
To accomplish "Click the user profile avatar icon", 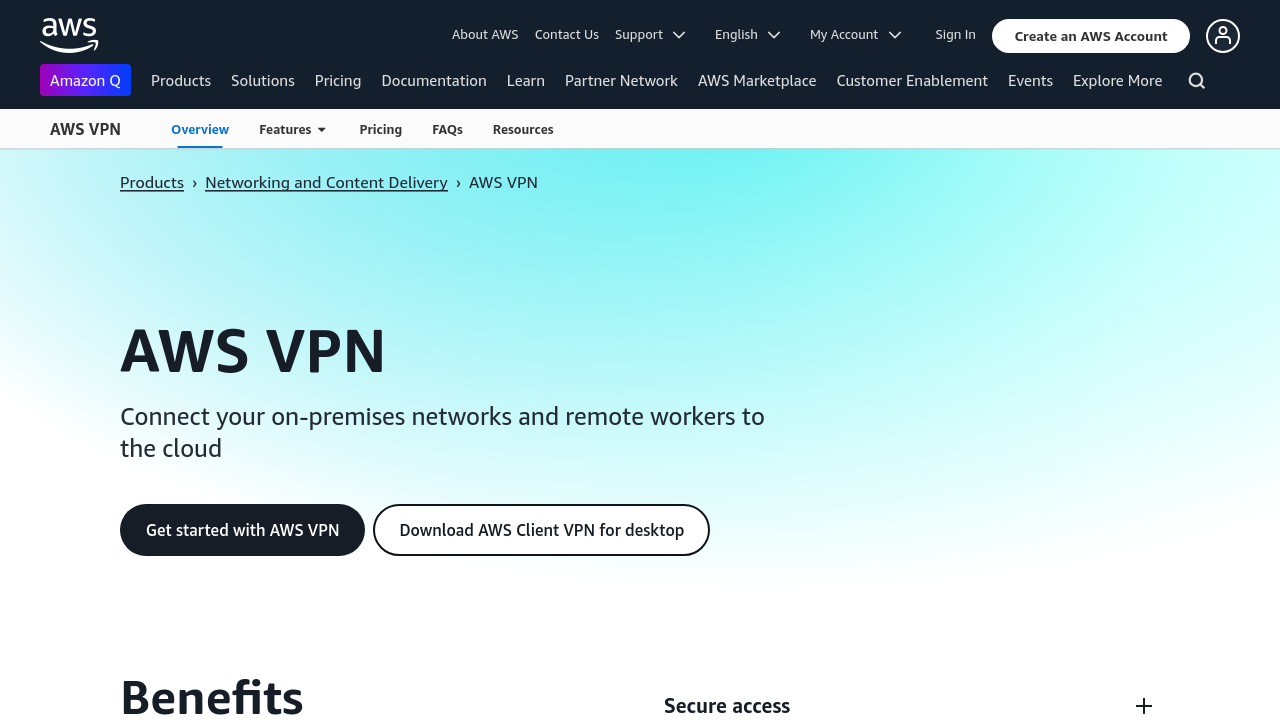I will point(1222,36).
